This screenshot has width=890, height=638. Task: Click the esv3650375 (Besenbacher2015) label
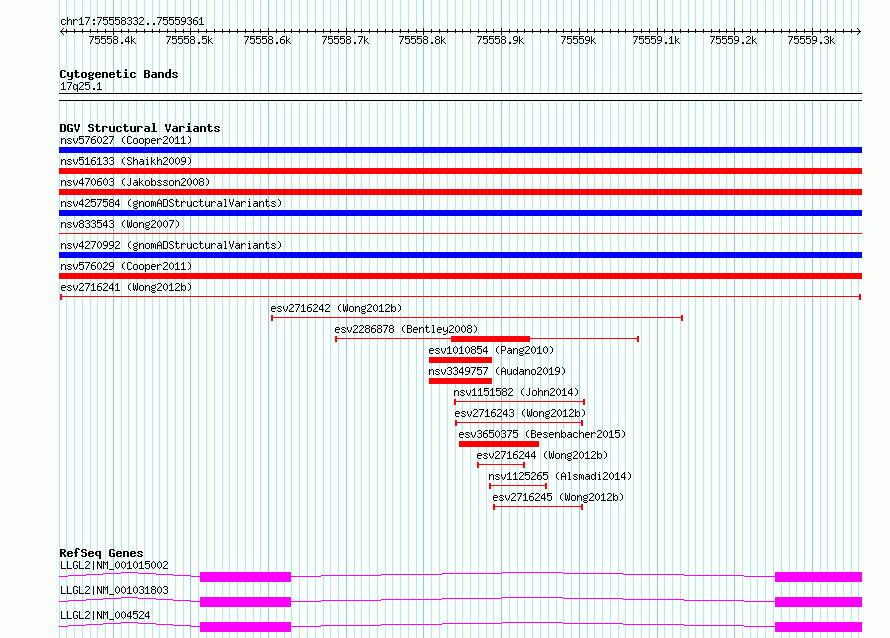click(x=542, y=434)
